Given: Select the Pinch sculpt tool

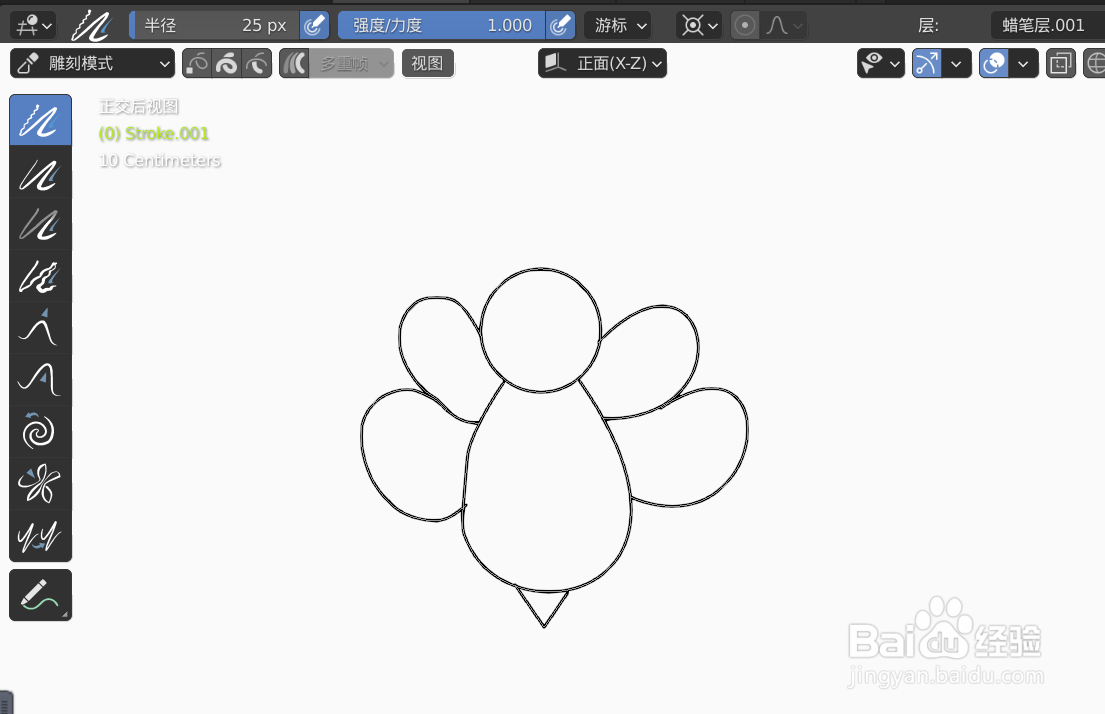Looking at the screenshot, I should (40, 484).
